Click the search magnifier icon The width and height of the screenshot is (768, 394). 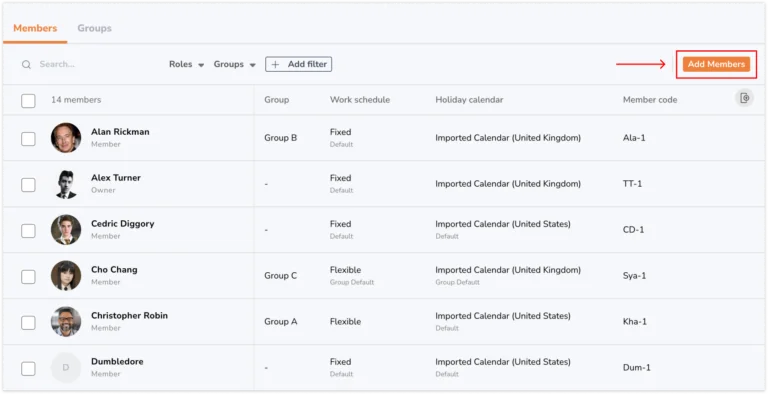(26, 65)
